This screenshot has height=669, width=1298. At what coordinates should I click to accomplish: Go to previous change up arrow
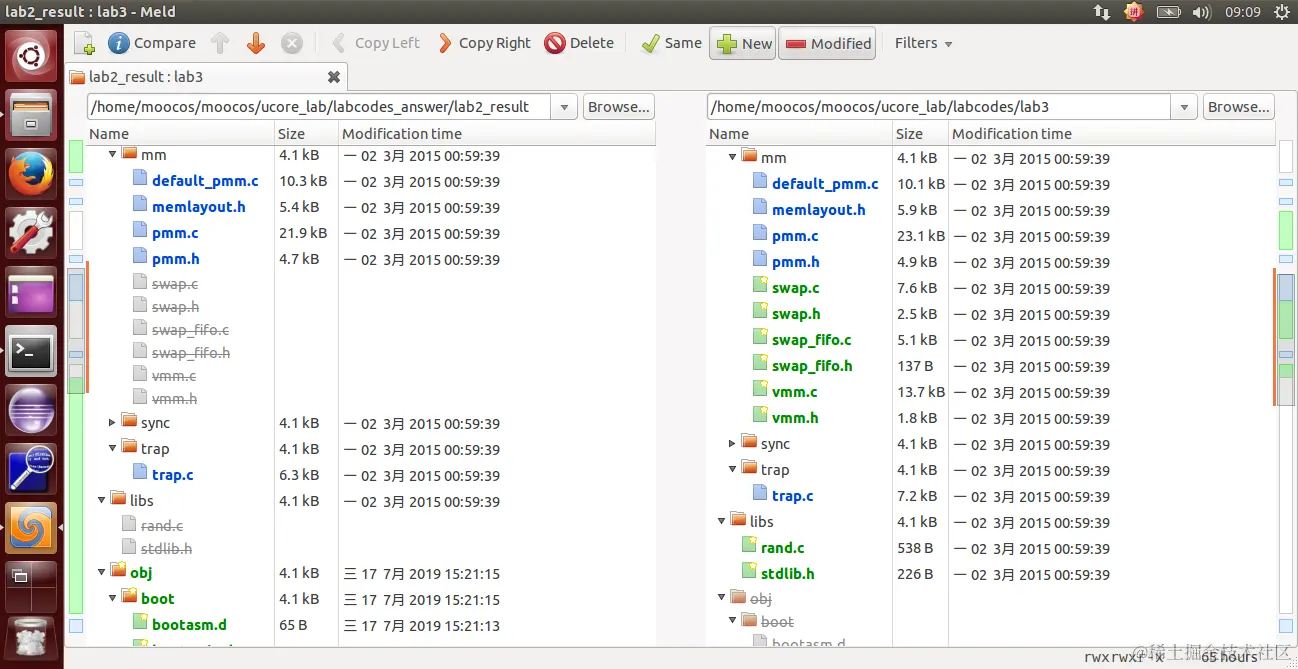(220, 43)
